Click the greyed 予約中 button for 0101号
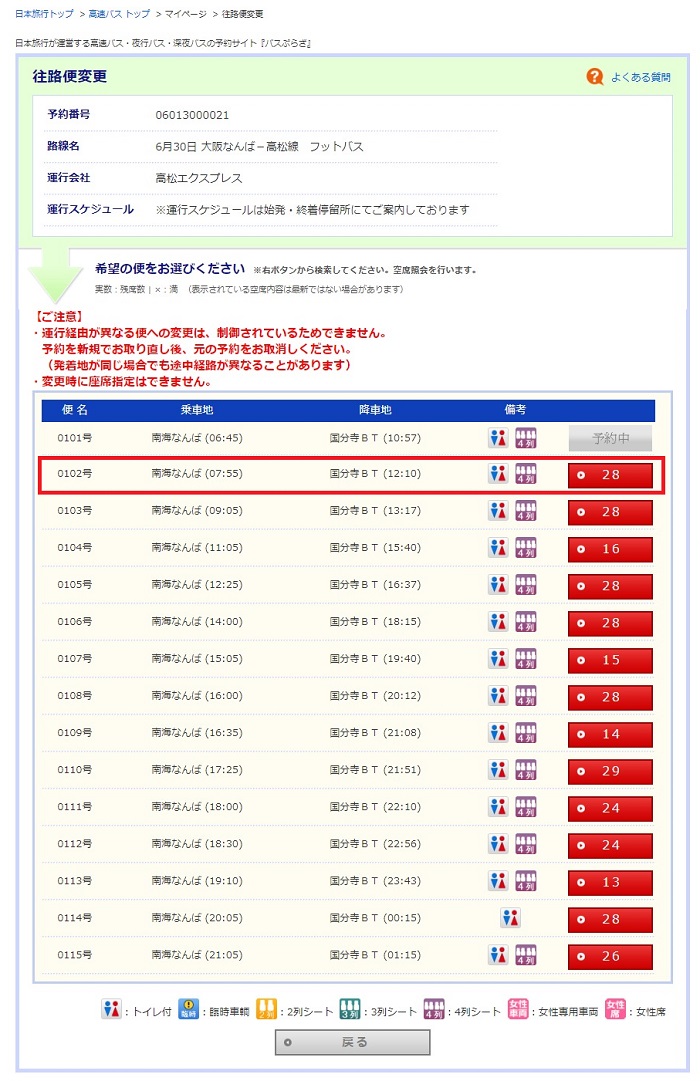 [x=610, y=438]
